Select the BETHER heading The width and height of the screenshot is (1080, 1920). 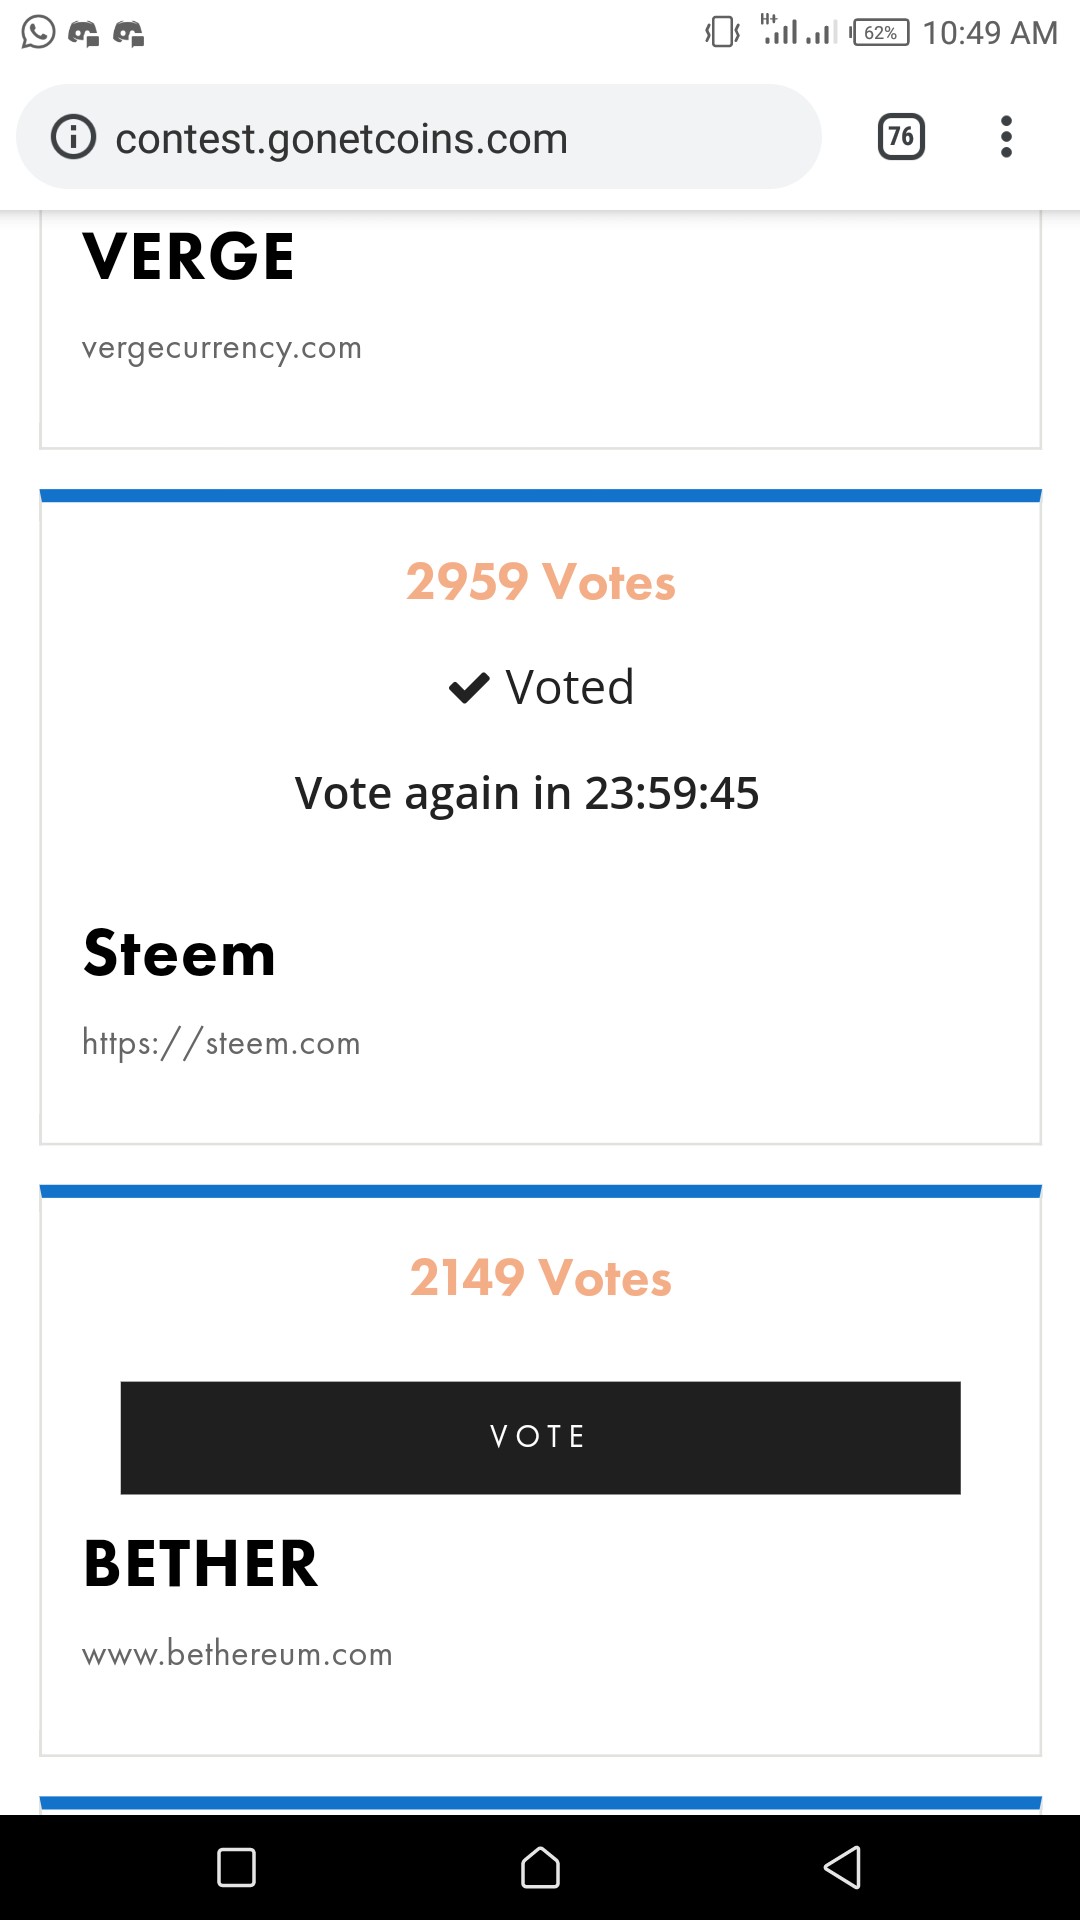[x=201, y=1564]
